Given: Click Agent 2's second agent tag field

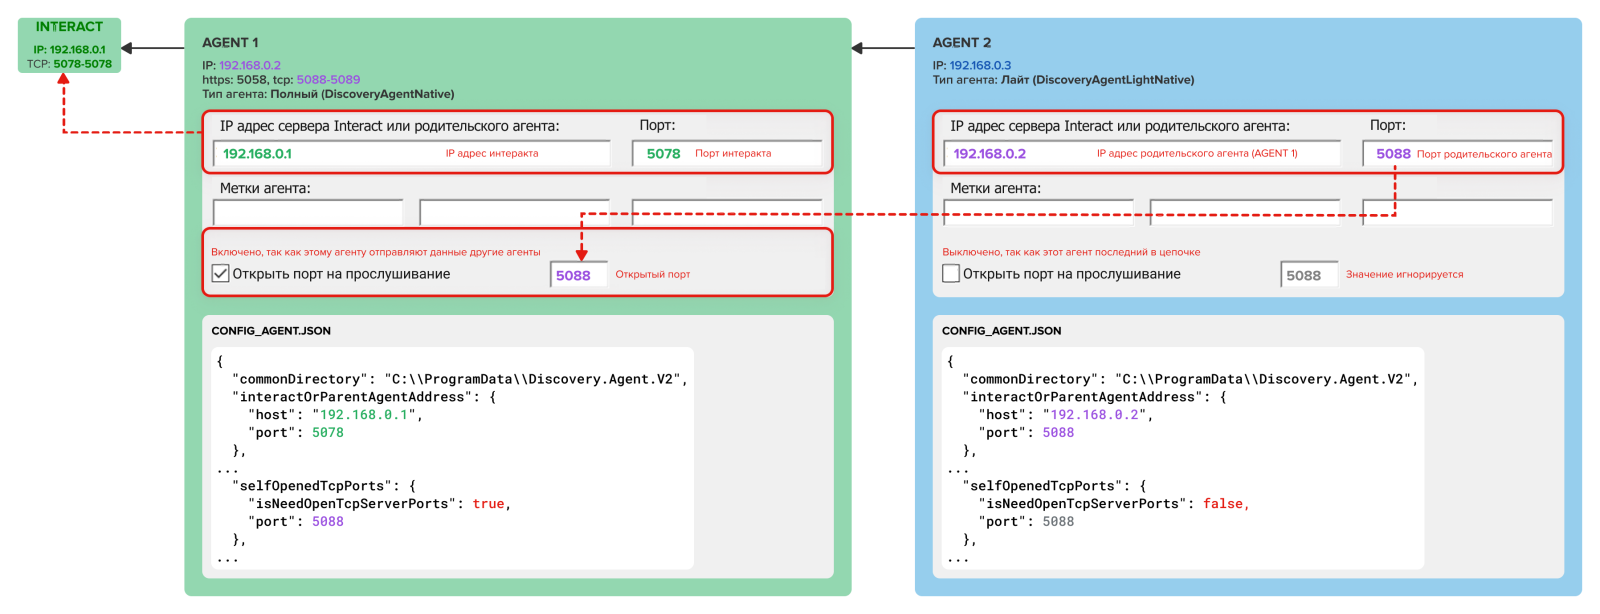Looking at the screenshot, I should 1244,213.
